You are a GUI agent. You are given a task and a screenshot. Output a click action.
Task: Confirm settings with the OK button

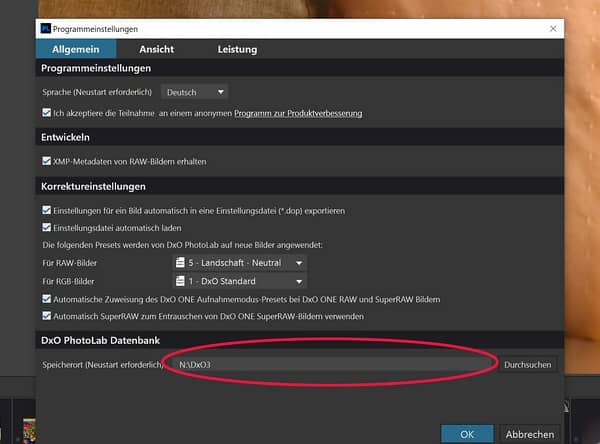[467, 434]
